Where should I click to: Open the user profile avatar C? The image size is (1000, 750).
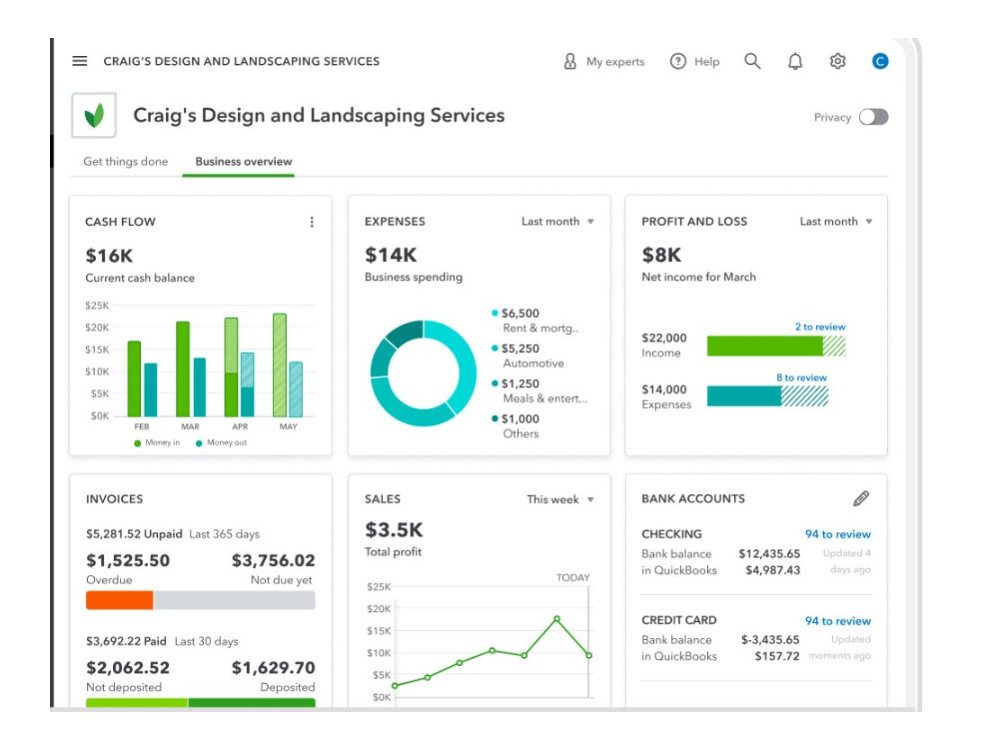pyautogui.click(x=880, y=61)
